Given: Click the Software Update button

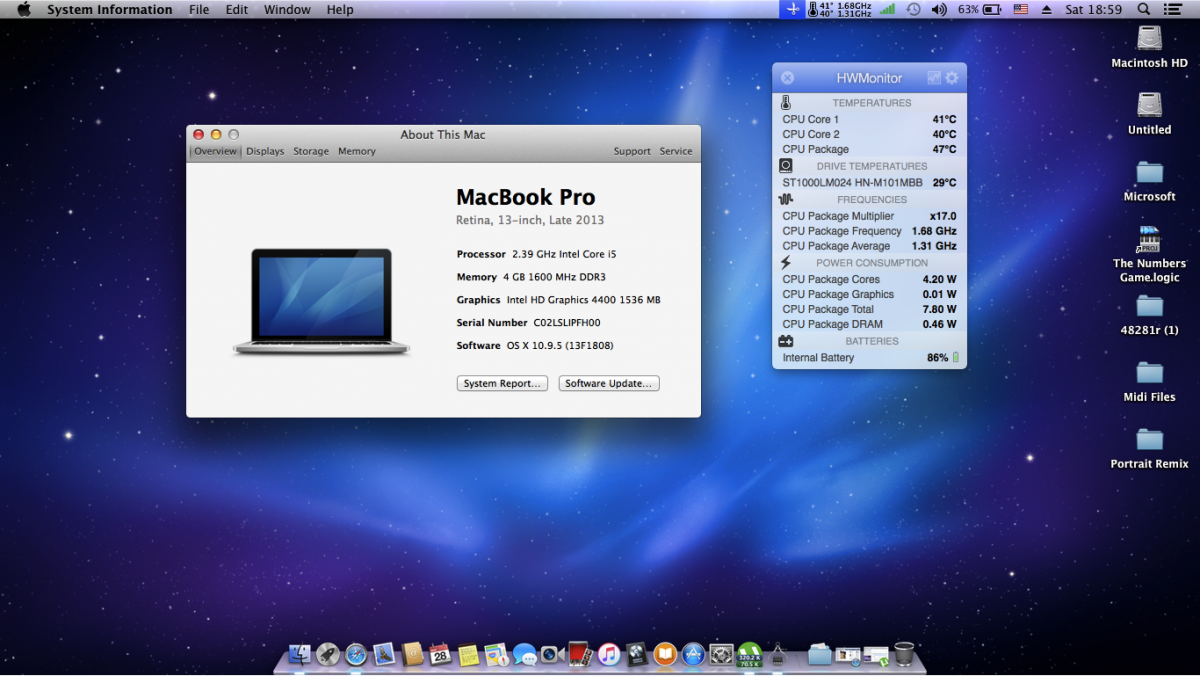Looking at the screenshot, I should [x=609, y=383].
